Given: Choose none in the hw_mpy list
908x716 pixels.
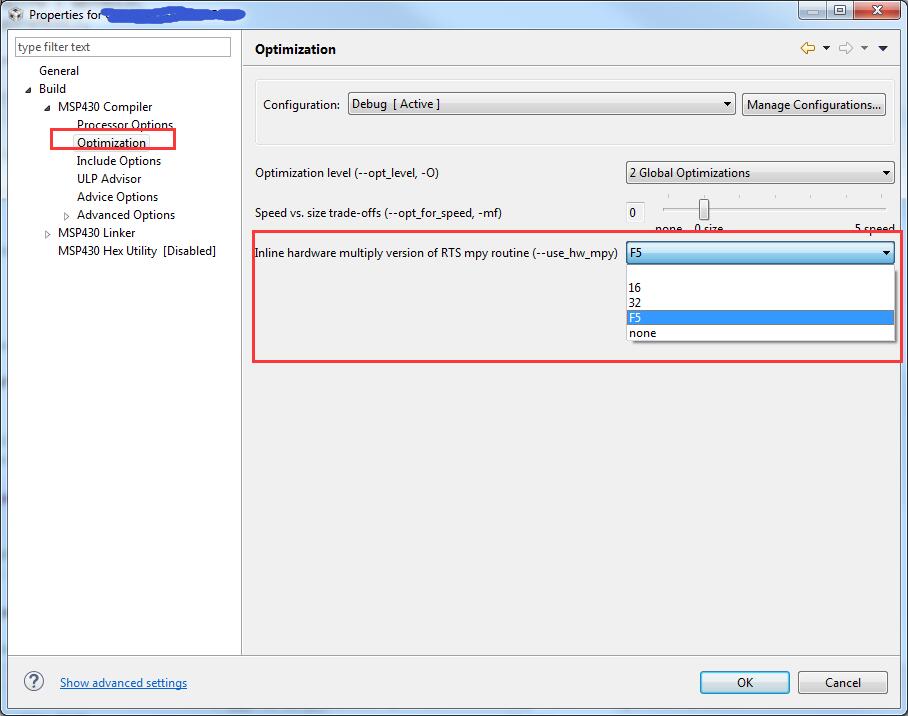Looking at the screenshot, I should point(760,333).
